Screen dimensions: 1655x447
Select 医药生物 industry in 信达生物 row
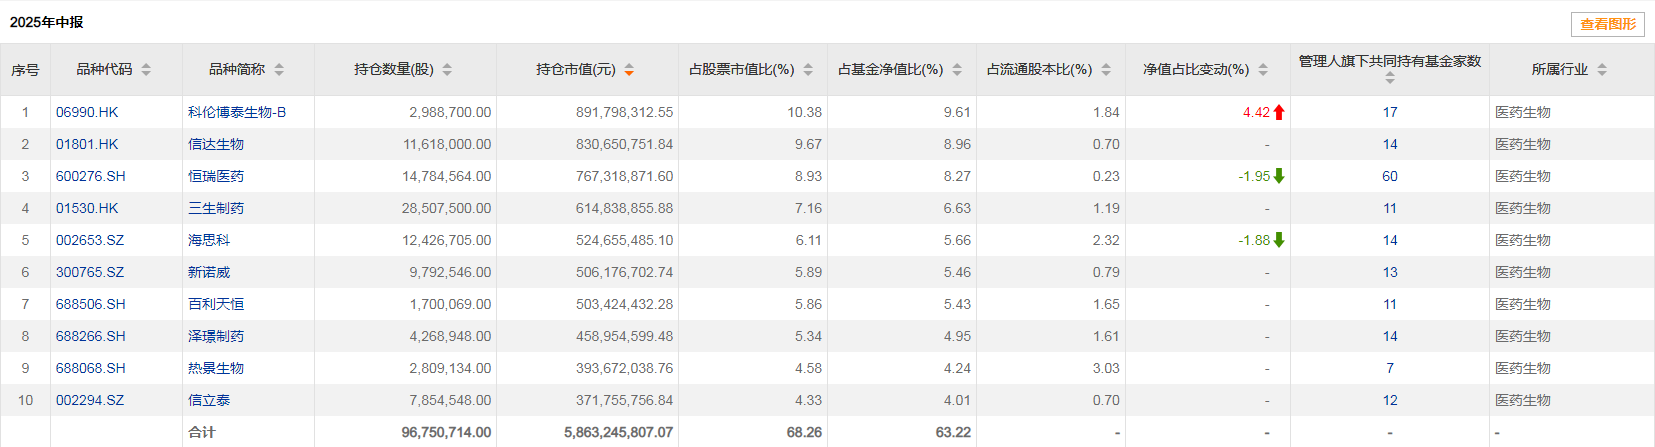pos(1523,144)
